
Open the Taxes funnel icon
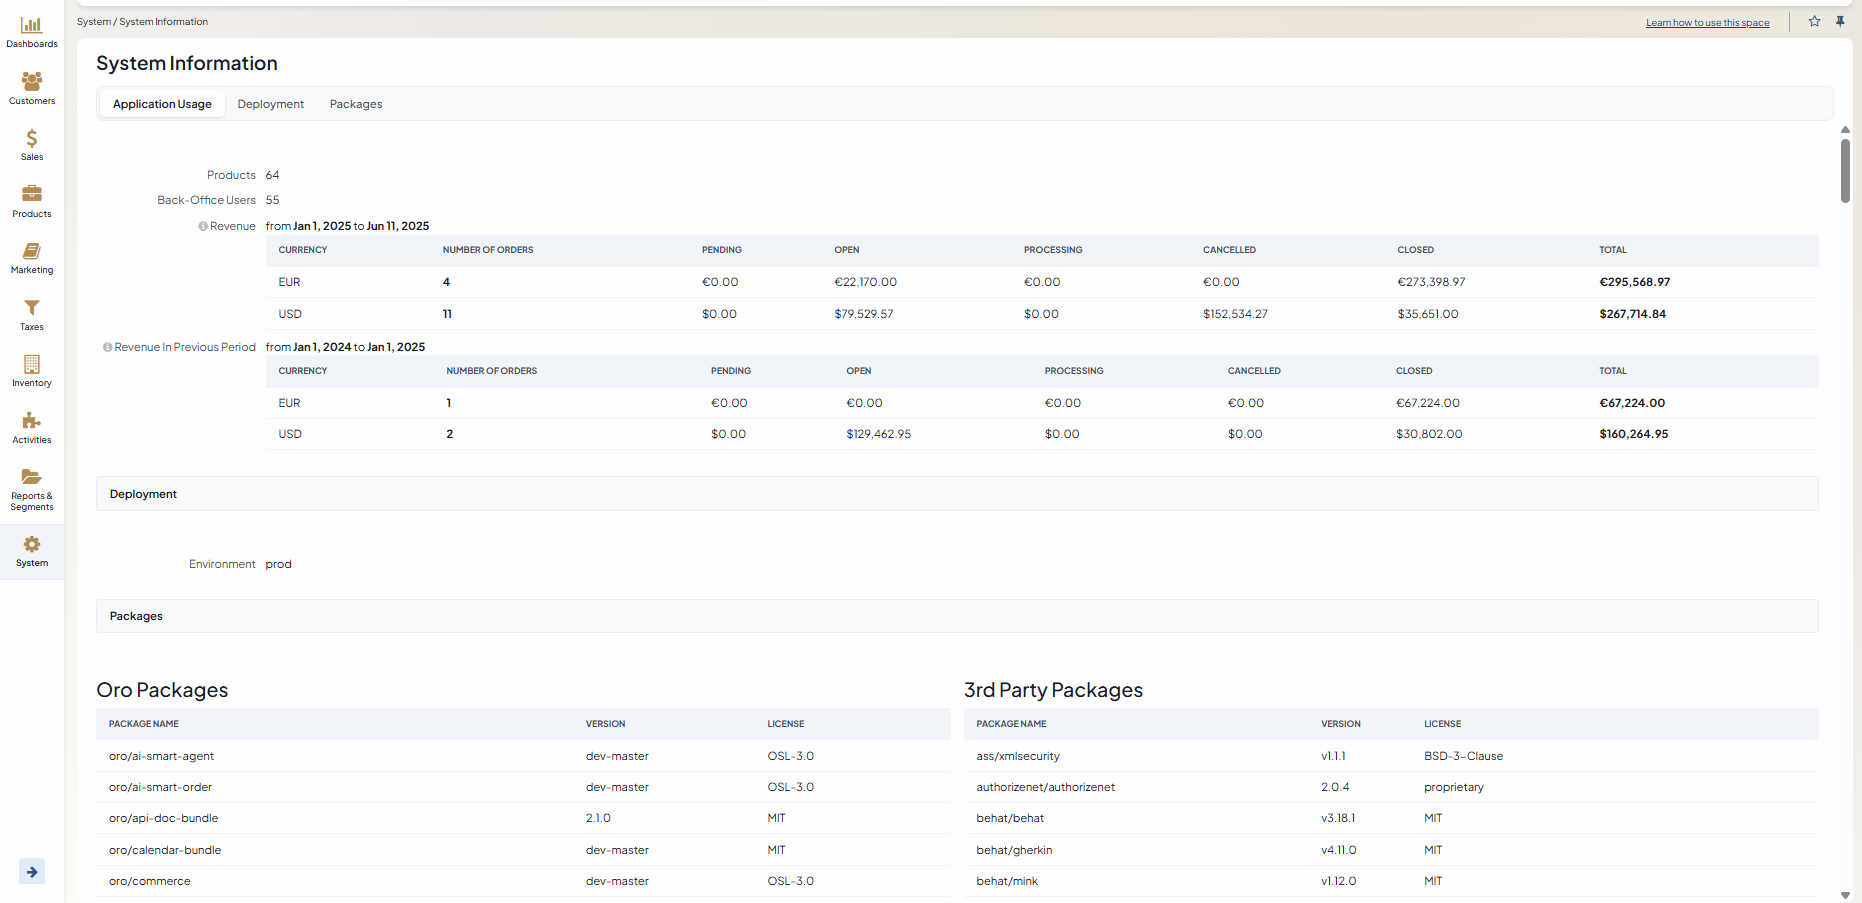coord(32,308)
